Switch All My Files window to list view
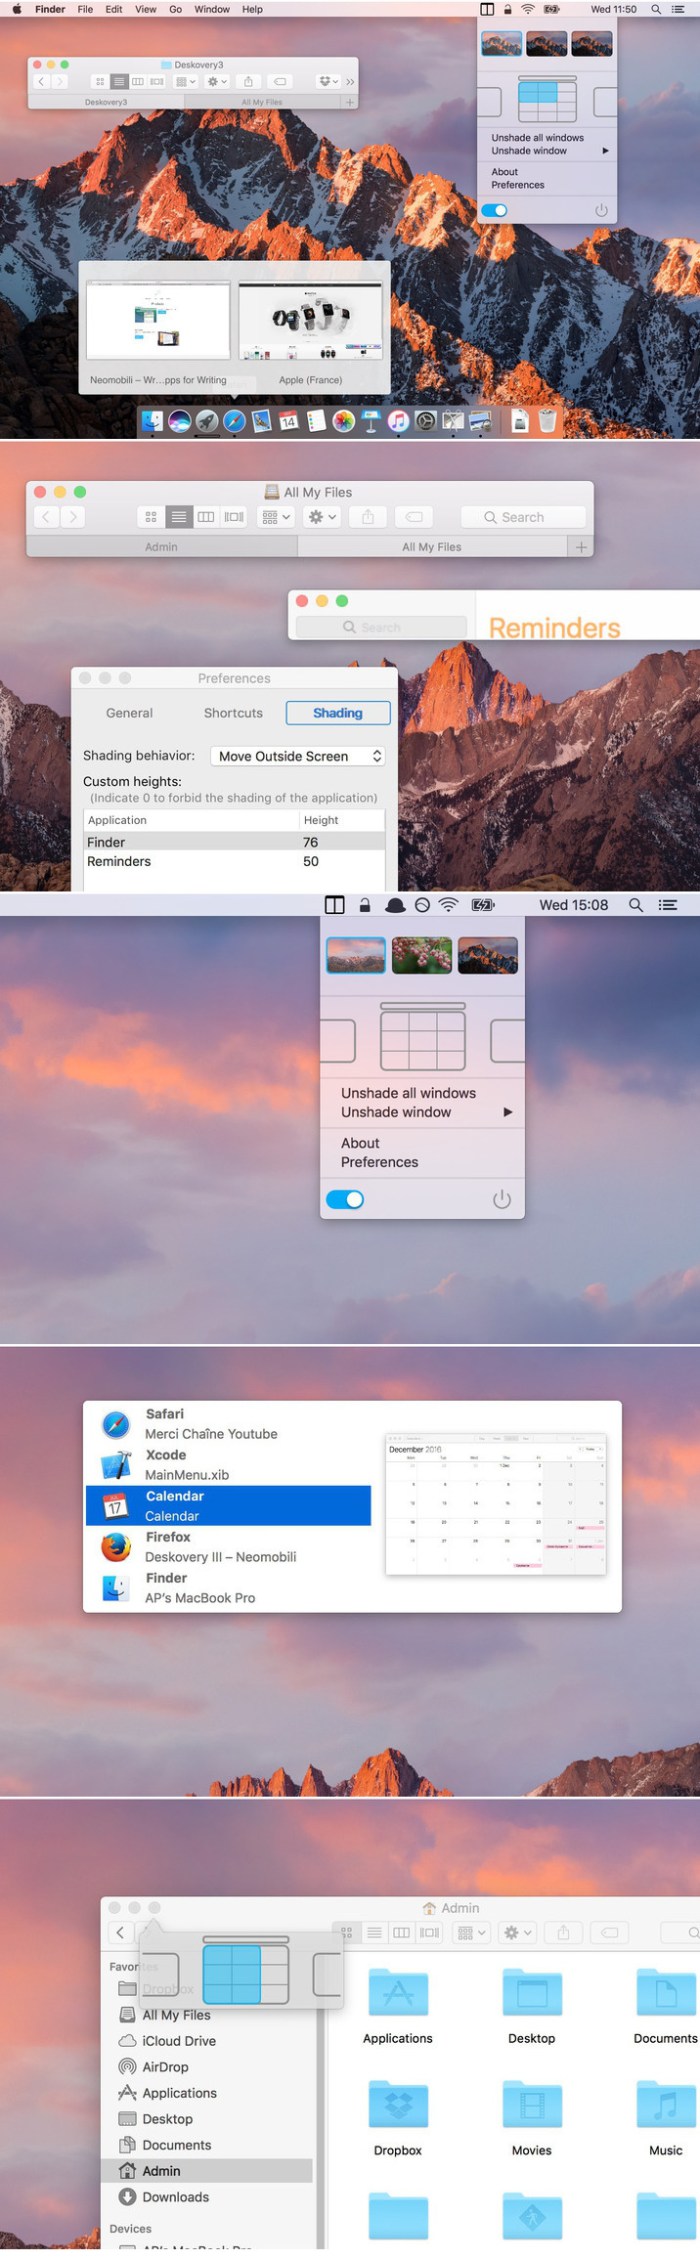 [x=178, y=517]
